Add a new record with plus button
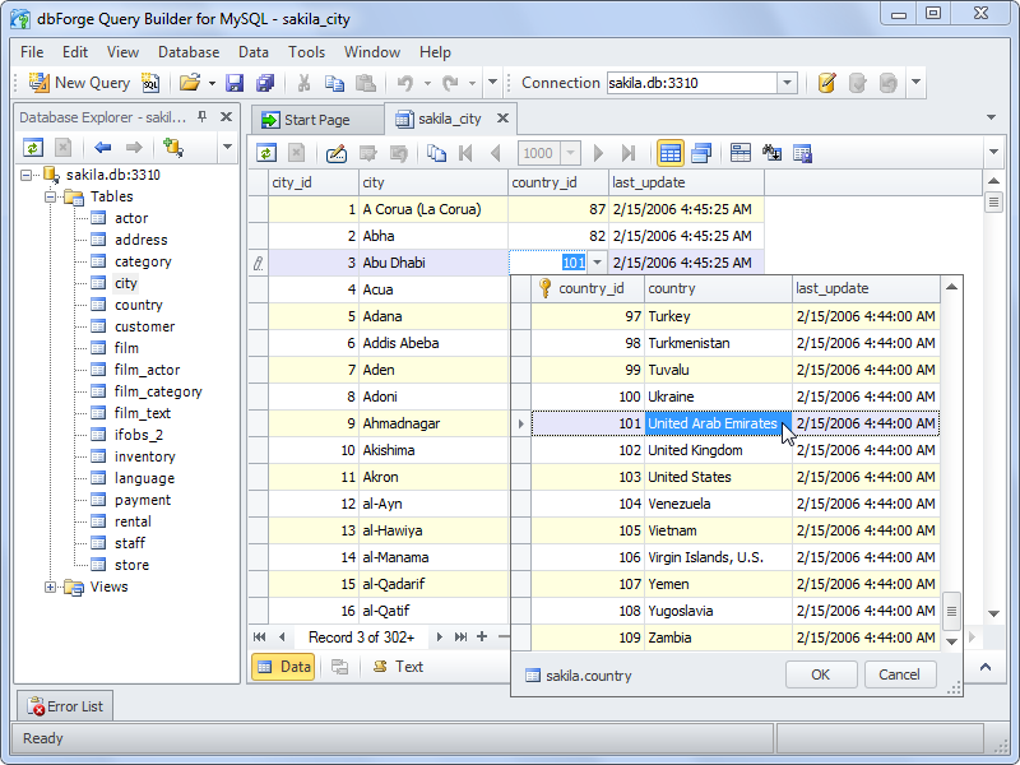The height and width of the screenshot is (765, 1020). click(482, 637)
